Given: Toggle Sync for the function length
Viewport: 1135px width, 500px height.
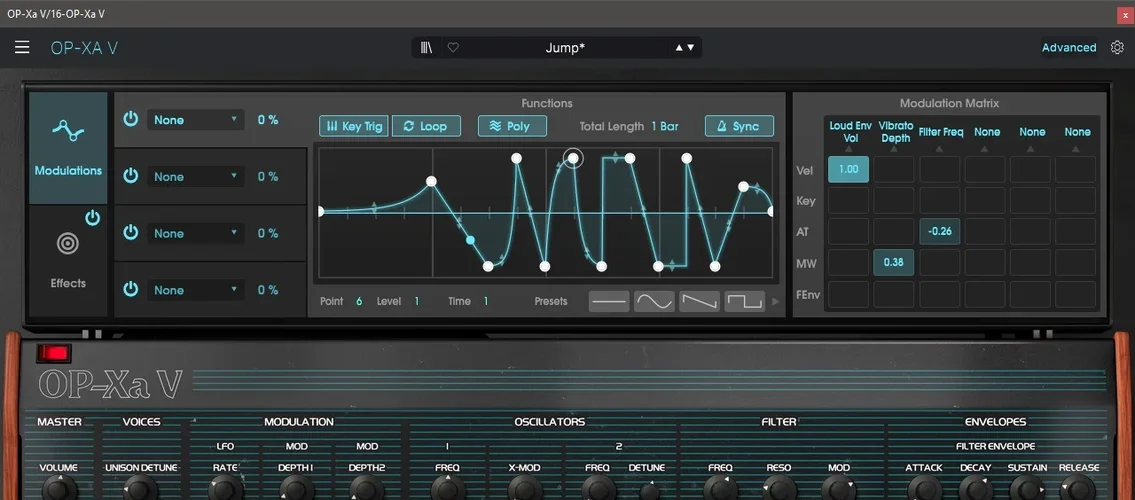Looking at the screenshot, I should [x=739, y=126].
